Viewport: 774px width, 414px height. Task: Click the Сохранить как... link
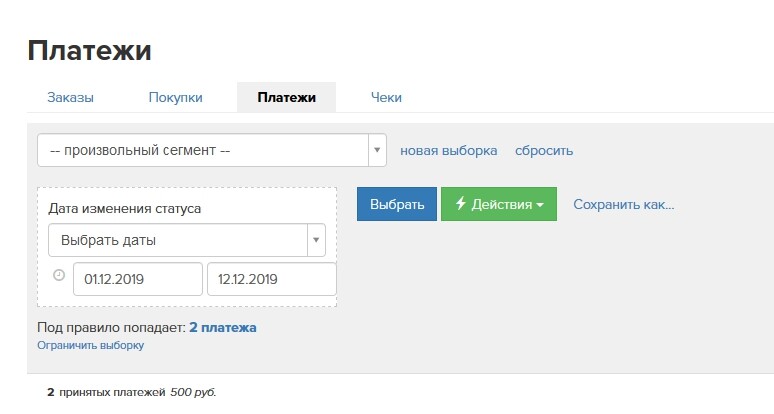click(623, 204)
